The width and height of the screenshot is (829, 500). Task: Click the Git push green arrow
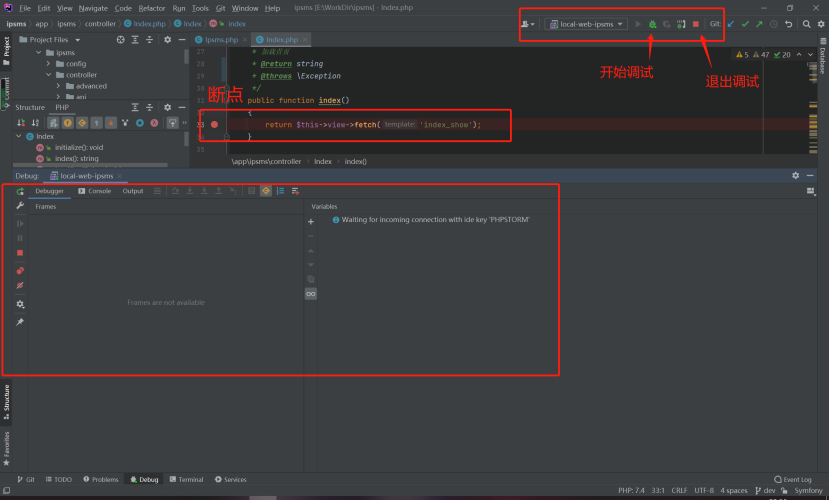pyautogui.click(x=759, y=24)
